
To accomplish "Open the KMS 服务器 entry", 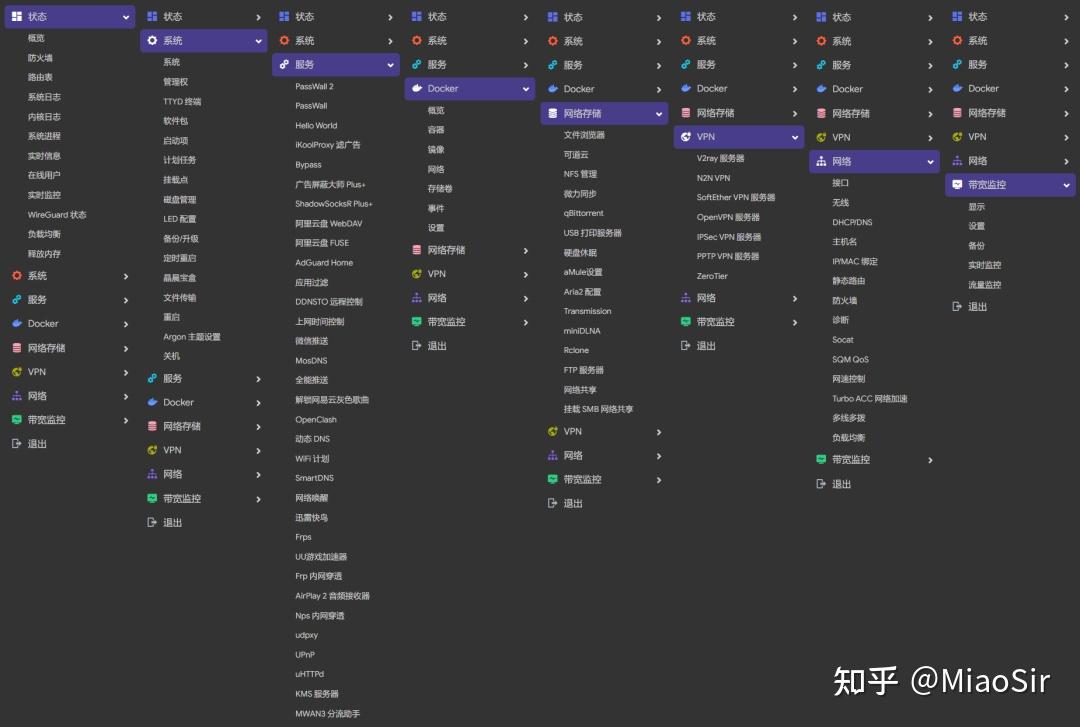I will (x=316, y=693).
